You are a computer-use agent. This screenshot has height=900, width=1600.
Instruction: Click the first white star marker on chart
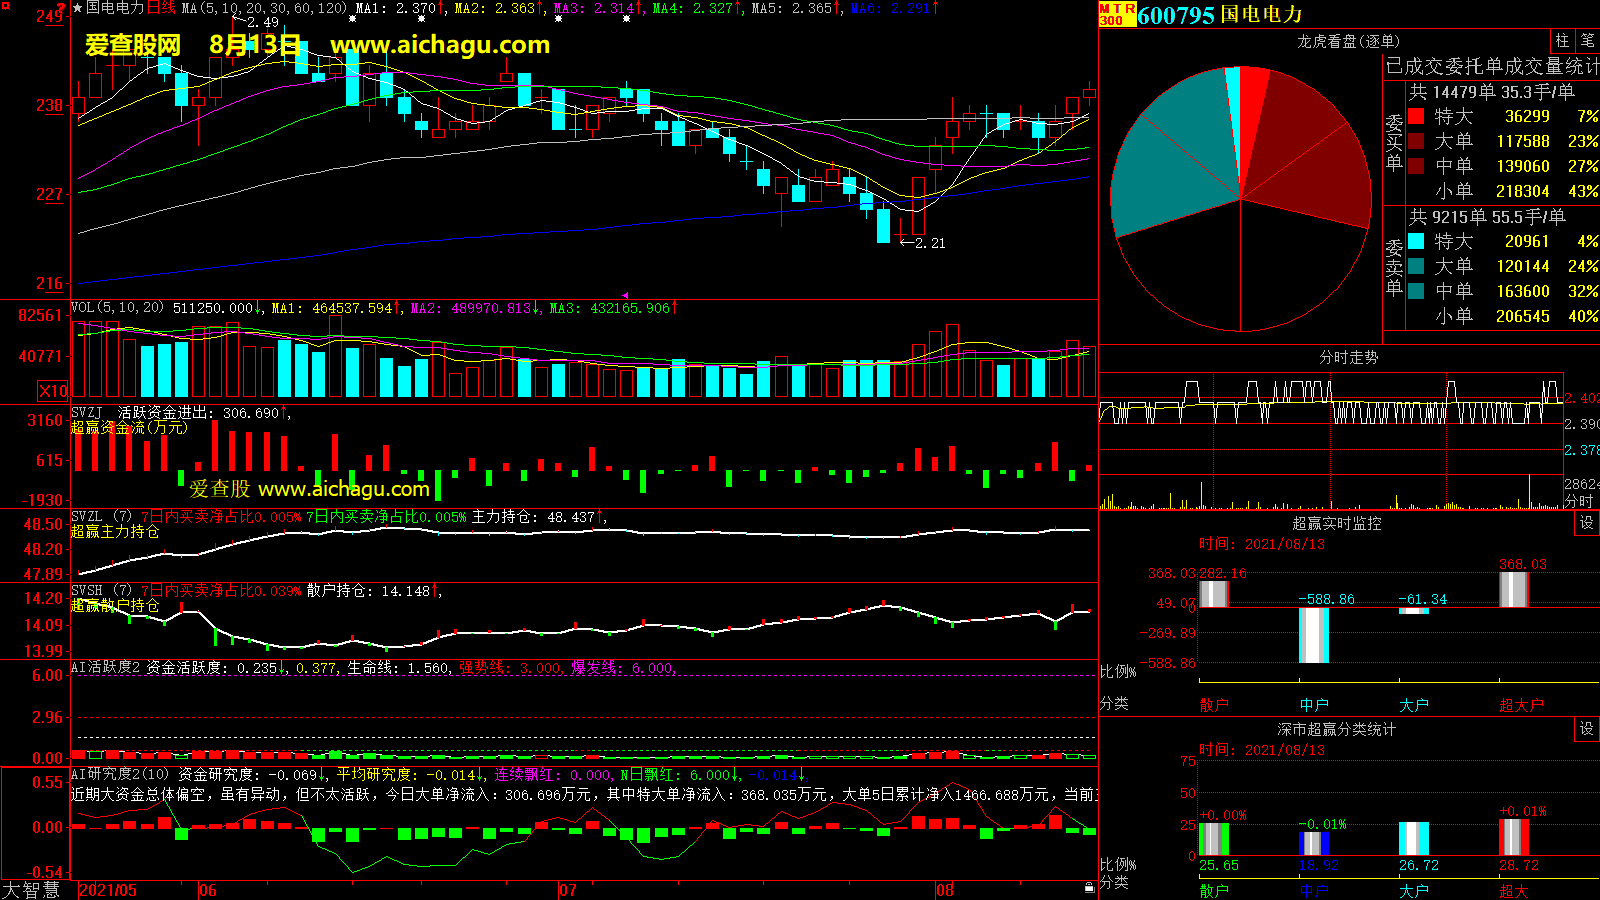pos(352,19)
